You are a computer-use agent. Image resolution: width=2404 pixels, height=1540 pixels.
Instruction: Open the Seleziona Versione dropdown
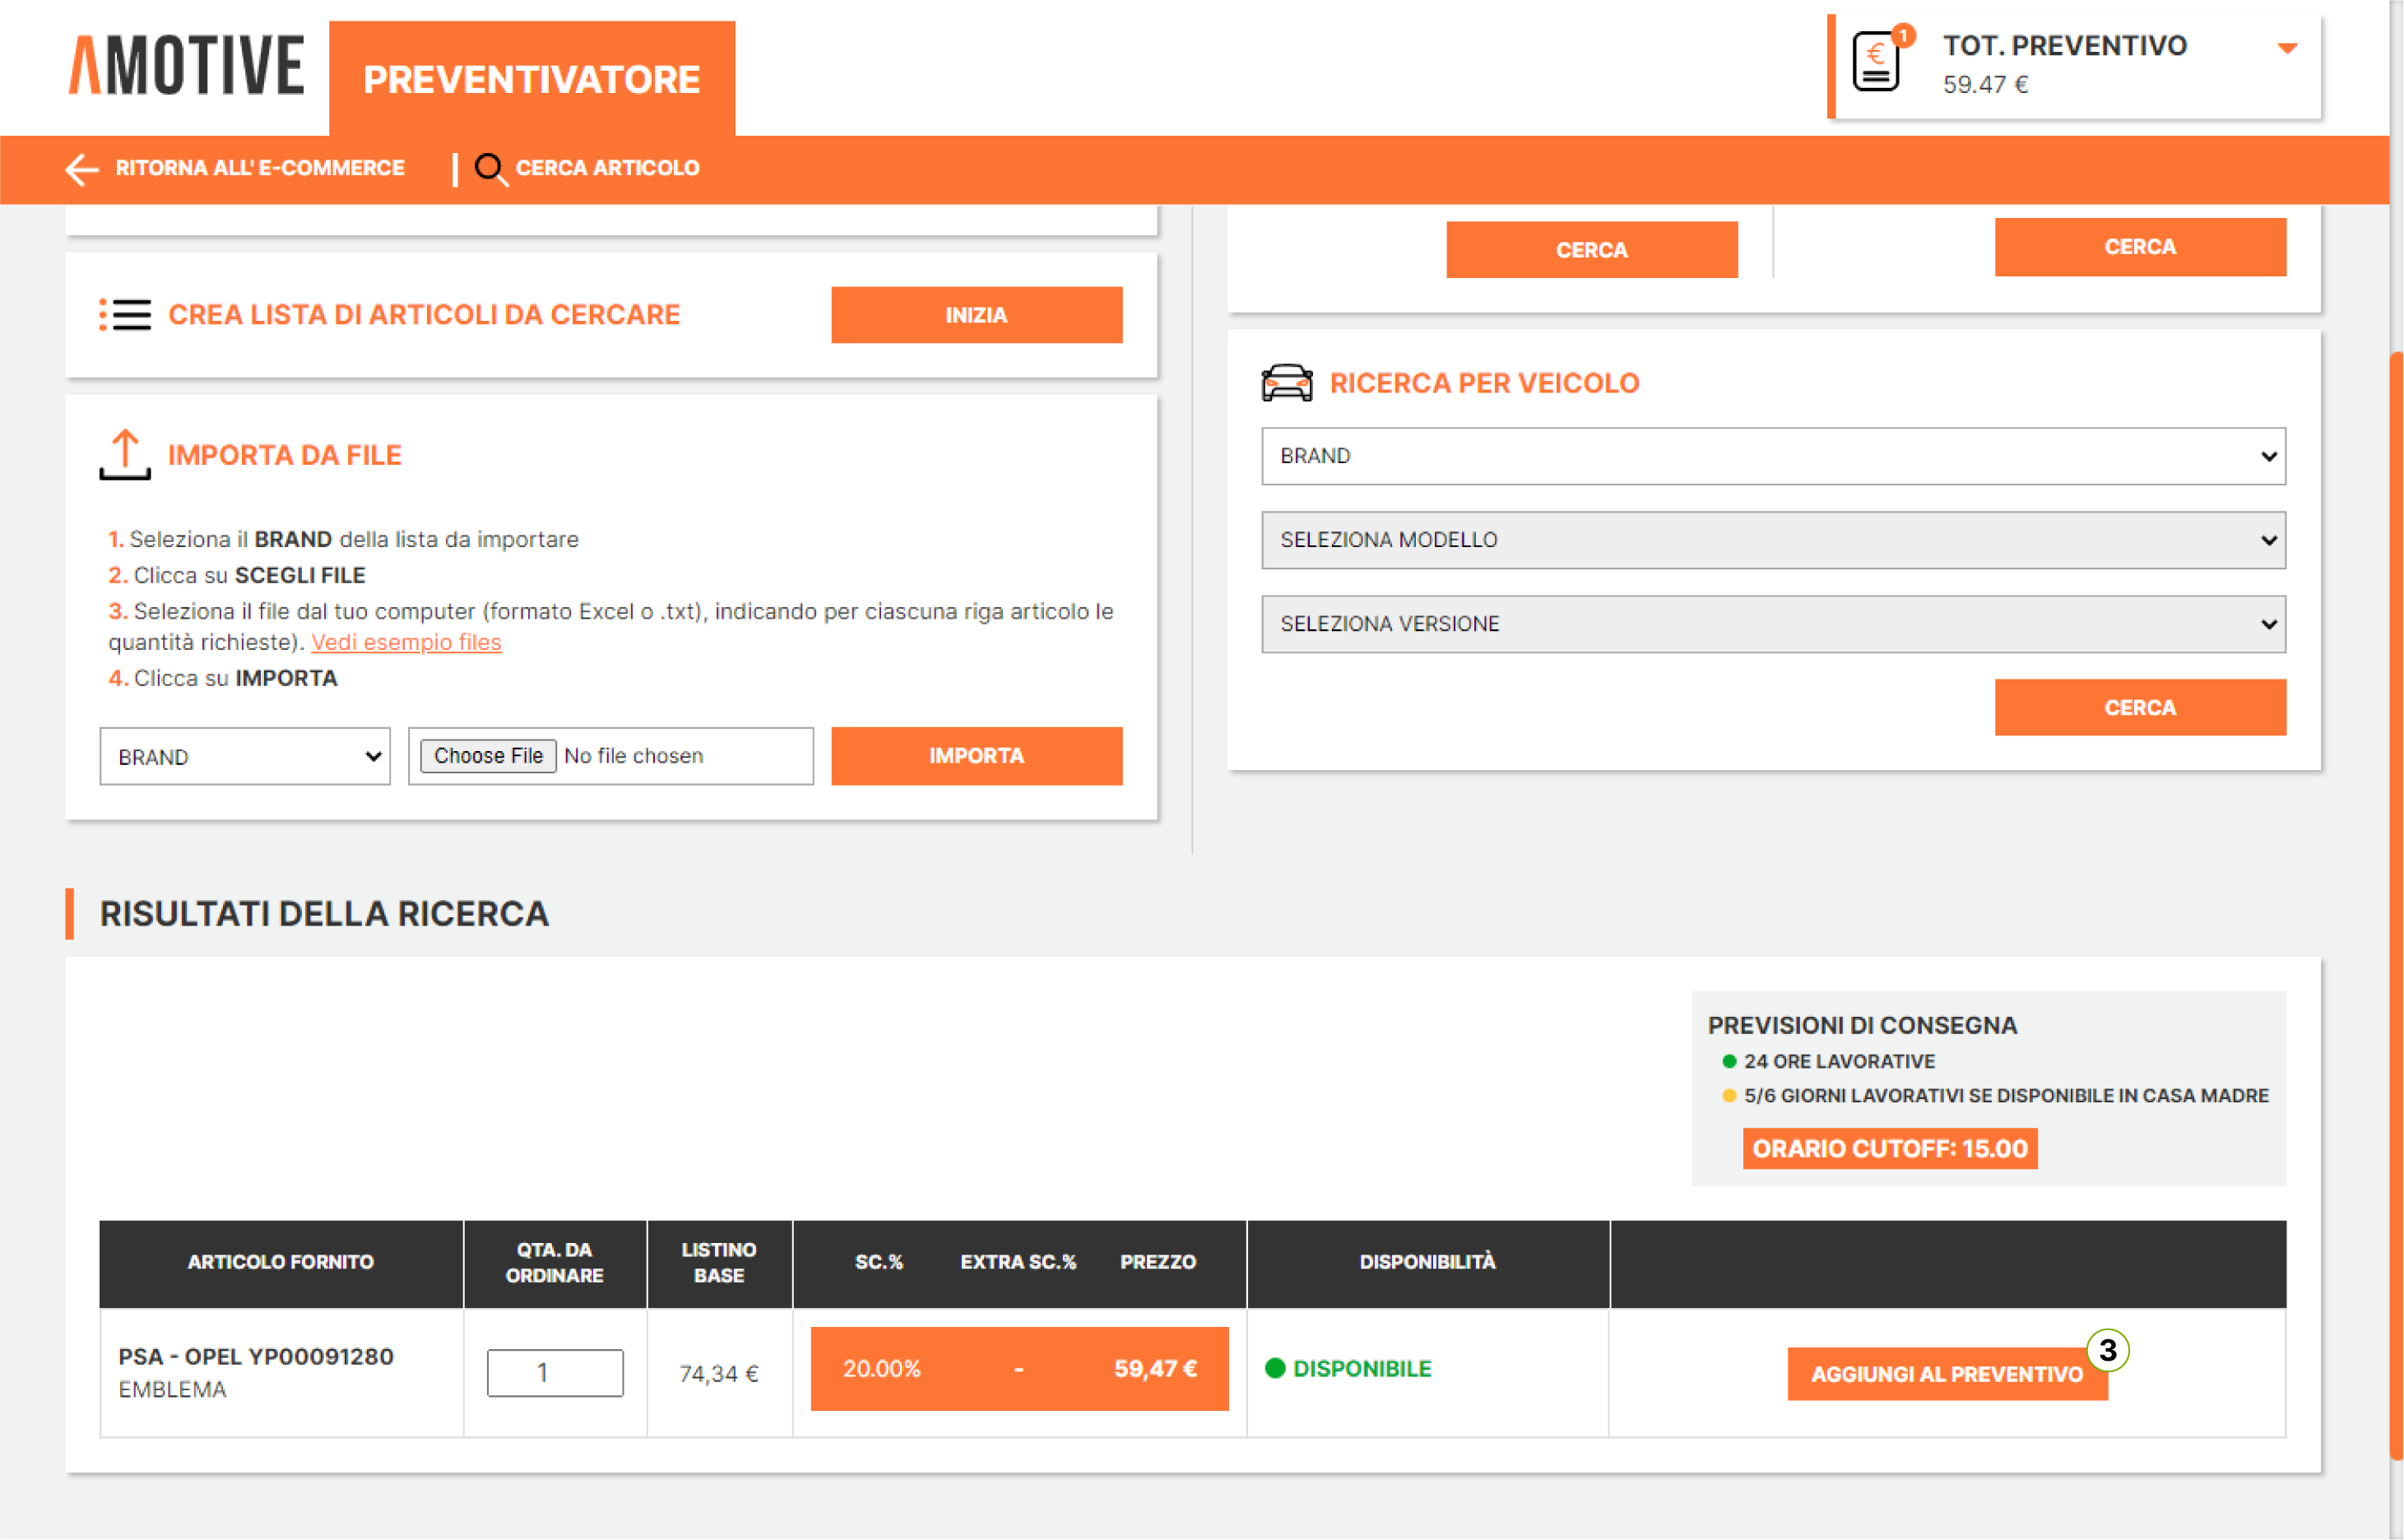point(1772,624)
